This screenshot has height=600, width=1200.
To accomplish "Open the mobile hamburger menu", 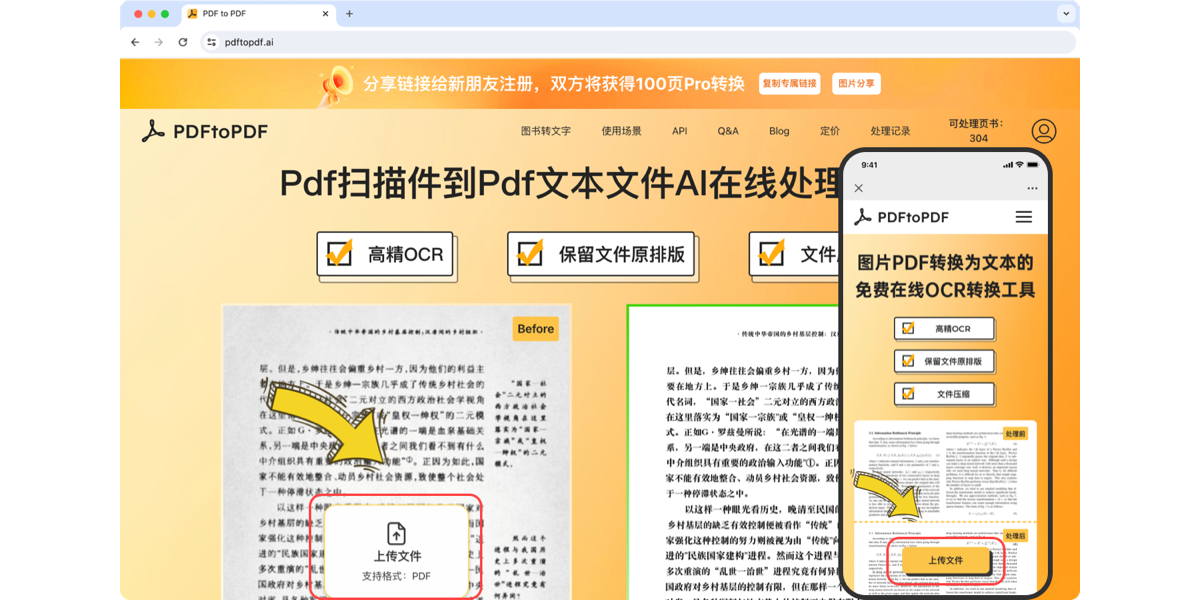I will coord(1023,217).
